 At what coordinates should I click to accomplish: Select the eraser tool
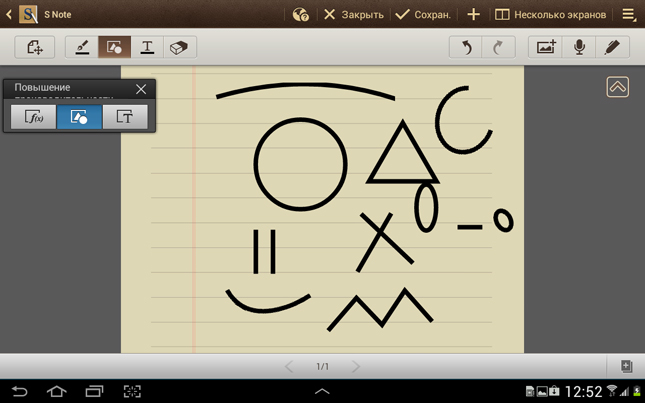179,47
